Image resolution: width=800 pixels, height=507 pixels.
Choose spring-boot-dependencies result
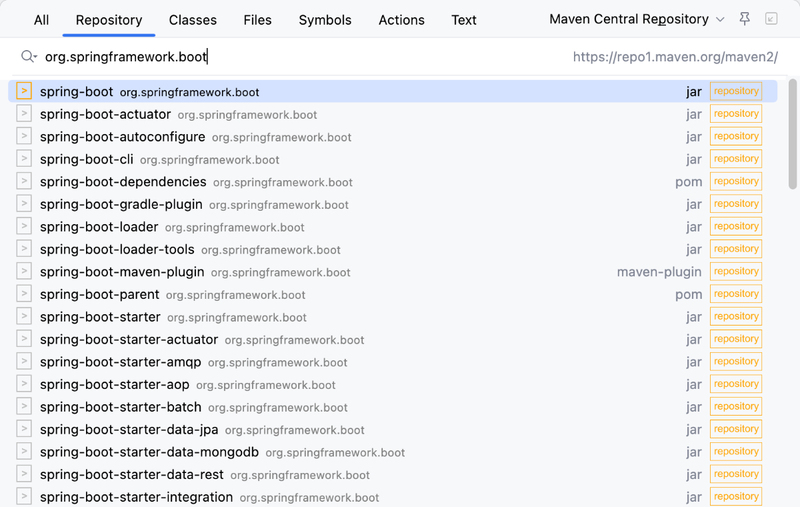coord(123,182)
